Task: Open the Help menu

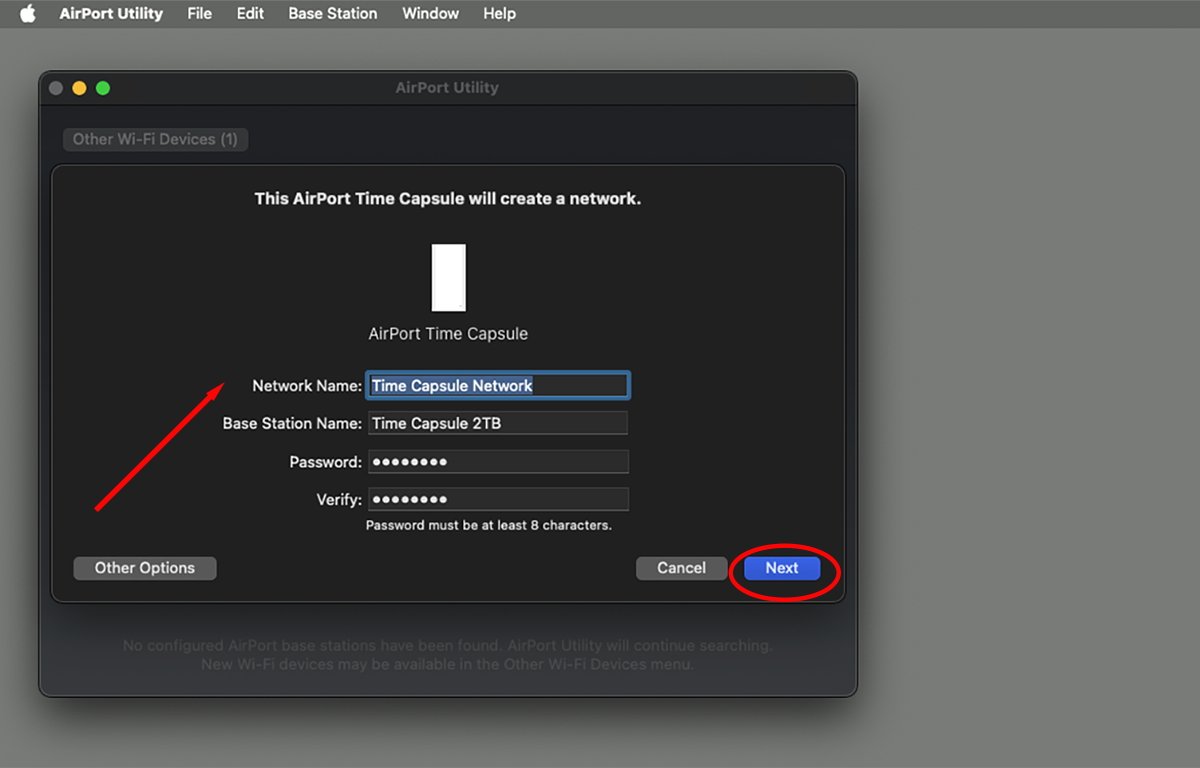Action: click(499, 14)
